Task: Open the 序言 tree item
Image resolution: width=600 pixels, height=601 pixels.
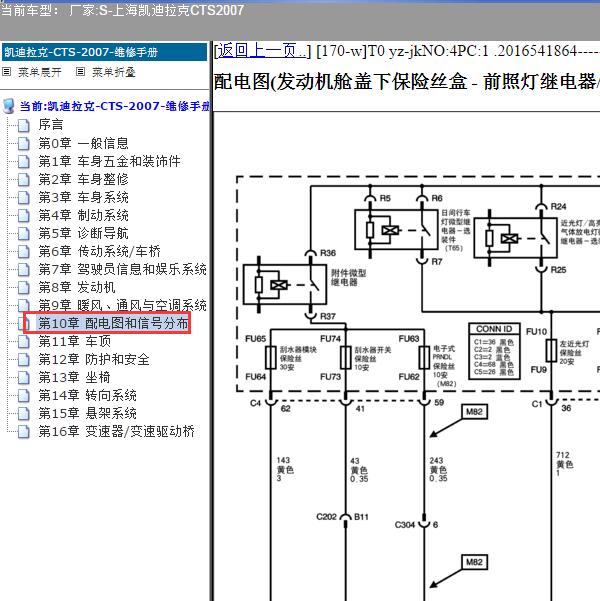Action: click(51, 125)
